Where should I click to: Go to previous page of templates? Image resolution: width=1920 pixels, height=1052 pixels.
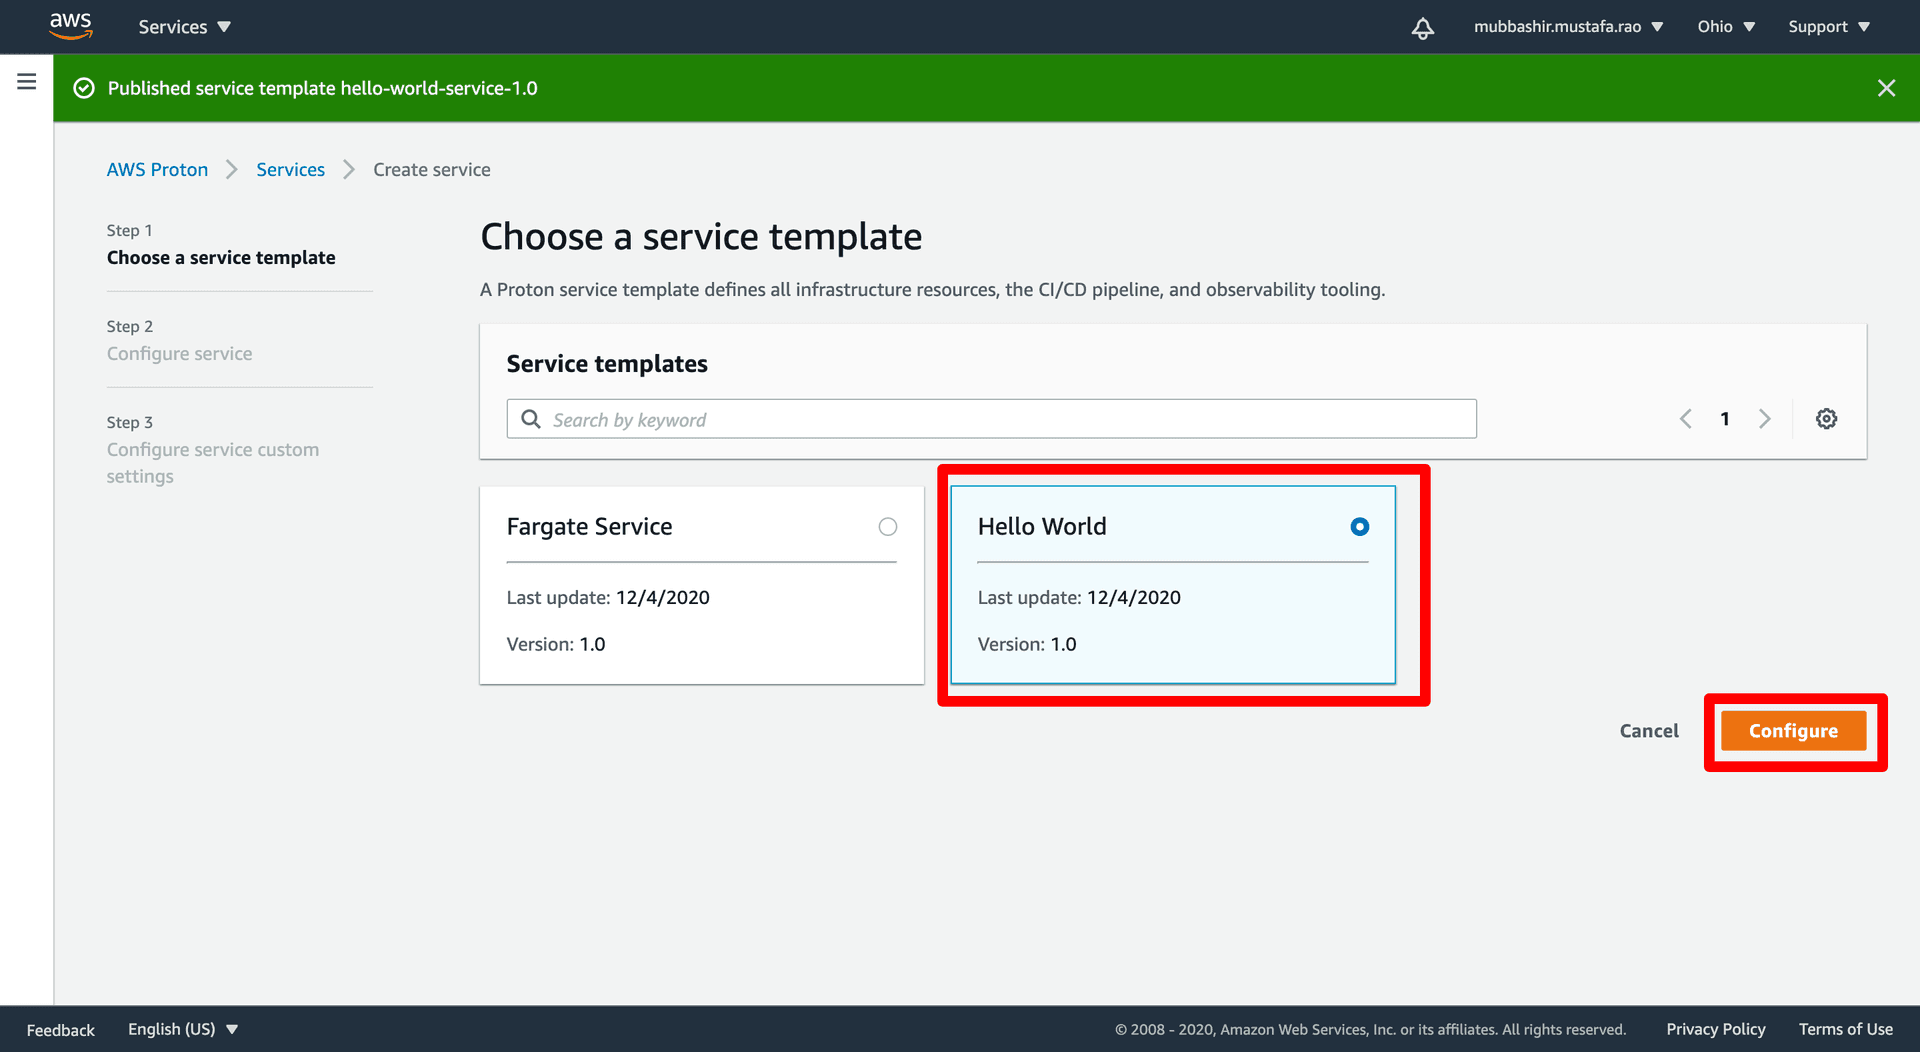tap(1686, 419)
